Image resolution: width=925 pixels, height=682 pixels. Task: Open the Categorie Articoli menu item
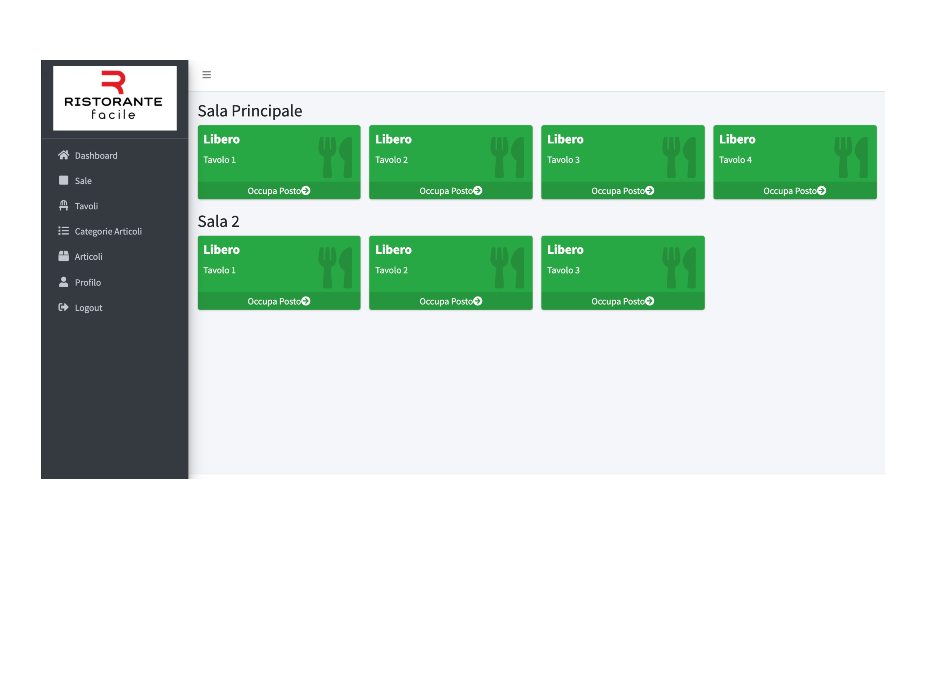tap(108, 231)
